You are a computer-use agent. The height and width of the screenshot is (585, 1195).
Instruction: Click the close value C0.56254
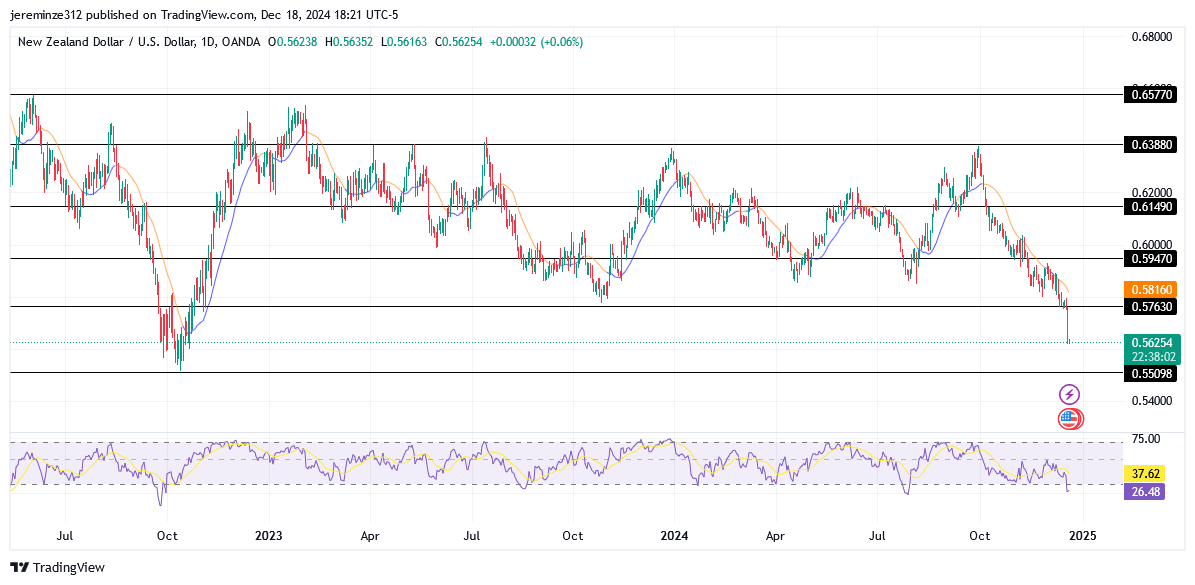458,43
